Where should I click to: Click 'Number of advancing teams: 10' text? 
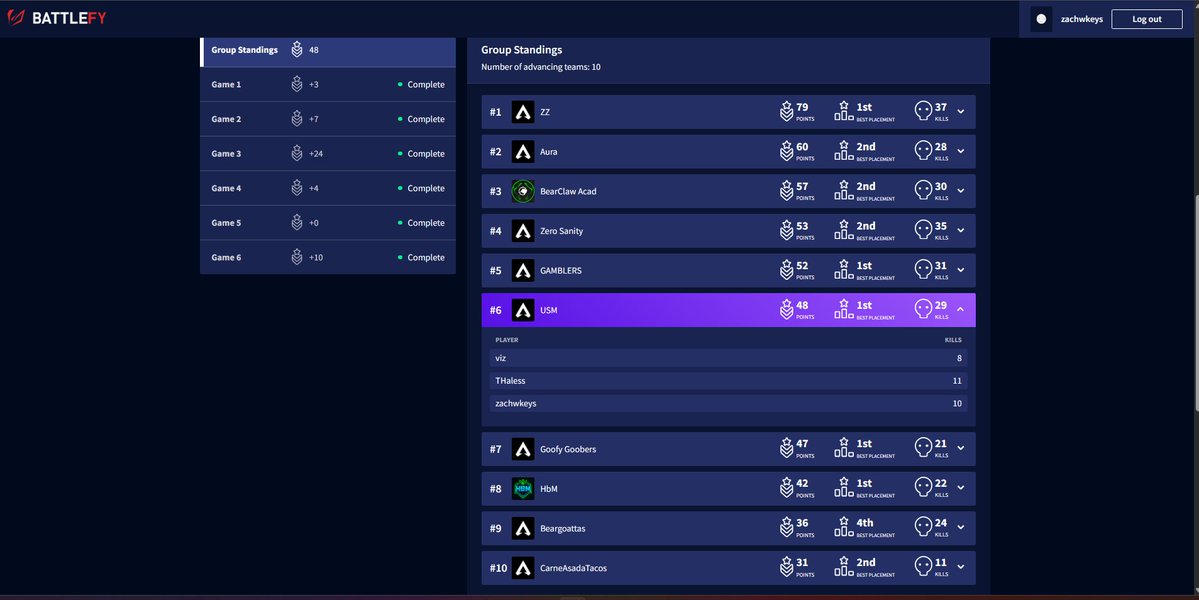[541, 67]
